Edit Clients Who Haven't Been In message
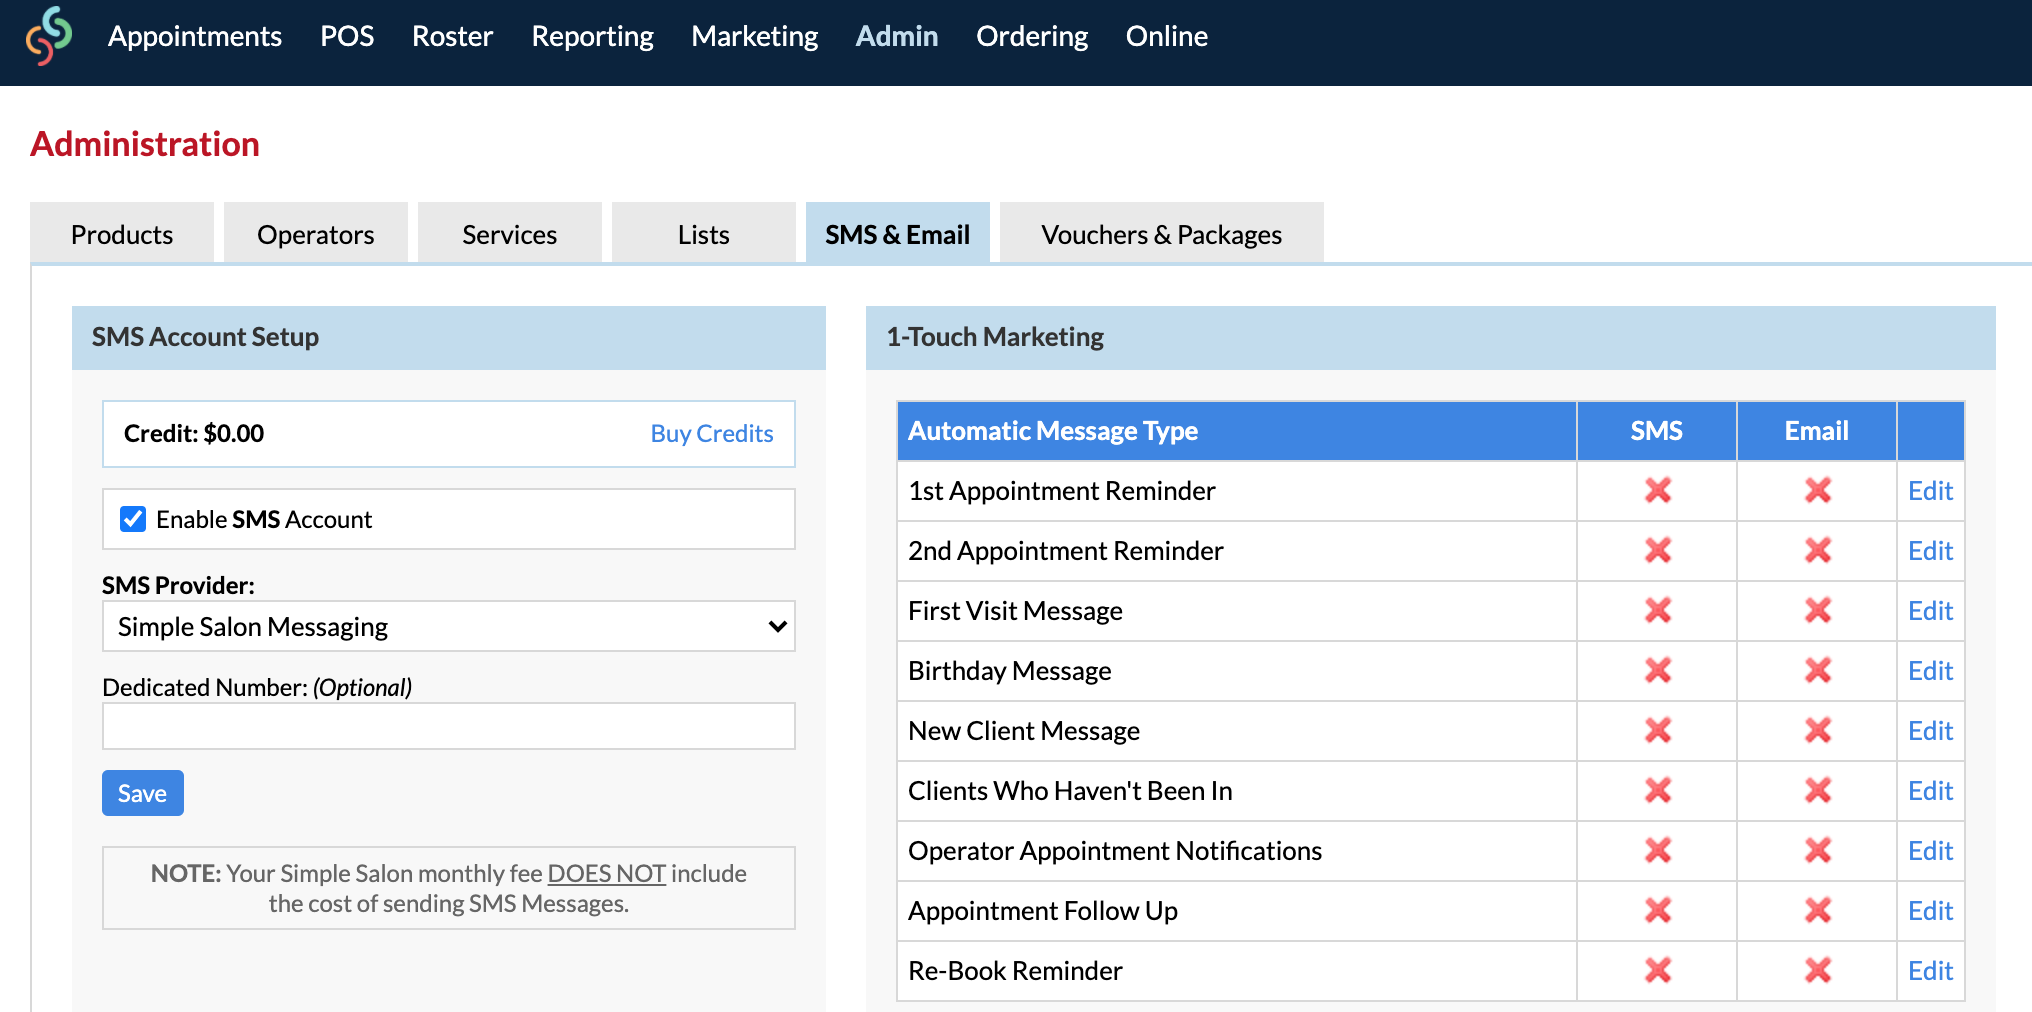The height and width of the screenshot is (1012, 2032). click(1930, 790)
